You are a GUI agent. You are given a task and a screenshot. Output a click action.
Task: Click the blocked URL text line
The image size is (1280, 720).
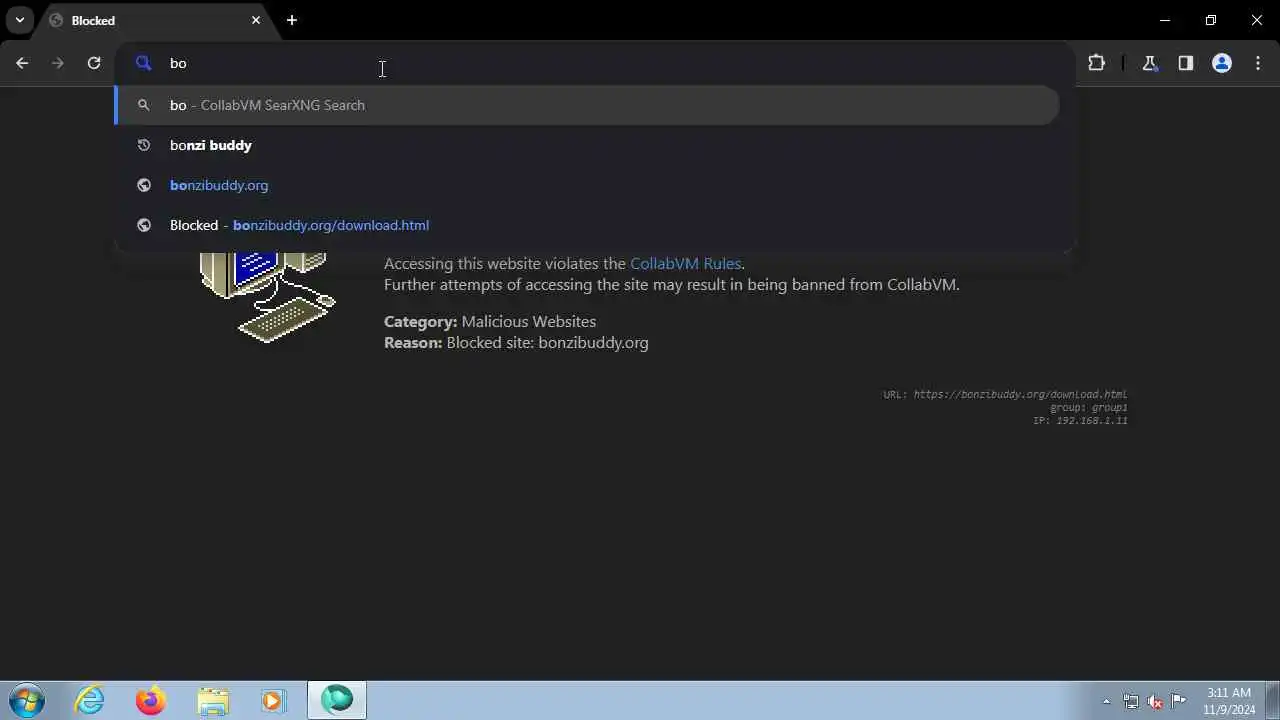1005,394
